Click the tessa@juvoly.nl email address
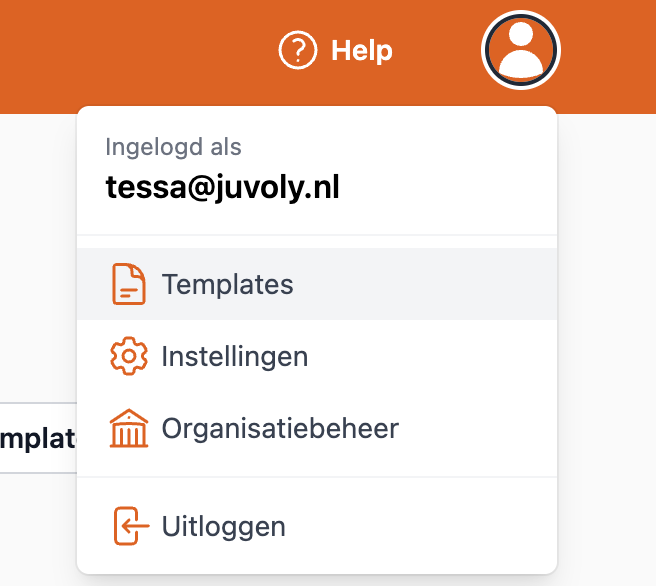This screenshot has height=586, width=656. 222,187
